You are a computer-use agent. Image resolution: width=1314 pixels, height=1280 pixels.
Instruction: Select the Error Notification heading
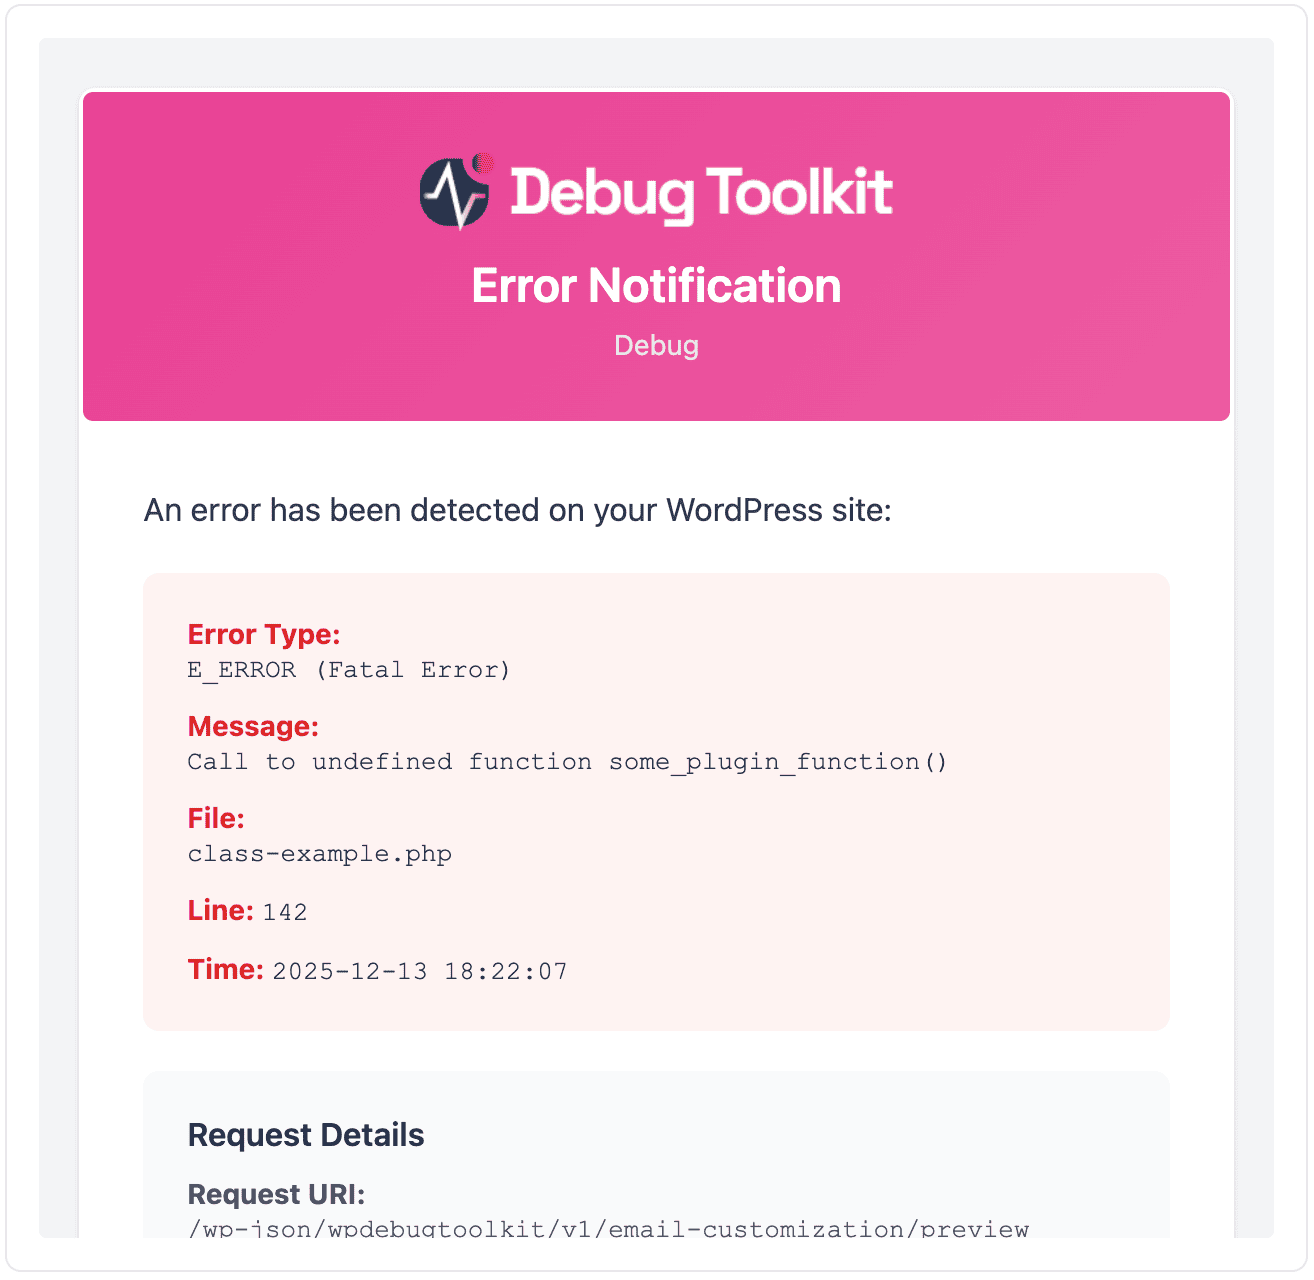(656, 286)
